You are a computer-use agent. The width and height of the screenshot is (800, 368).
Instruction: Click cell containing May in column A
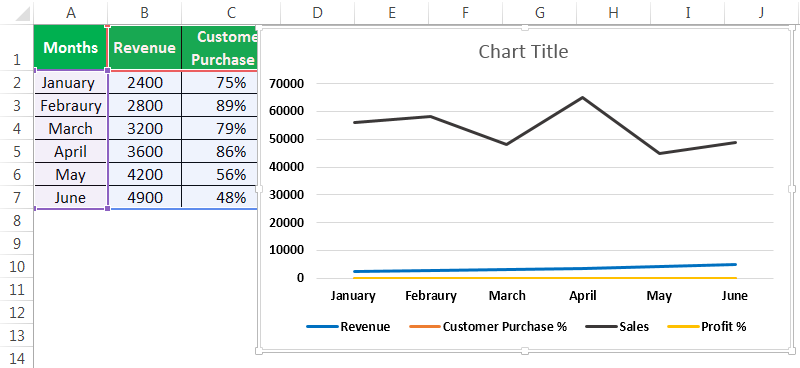click(x=71, y=174)
